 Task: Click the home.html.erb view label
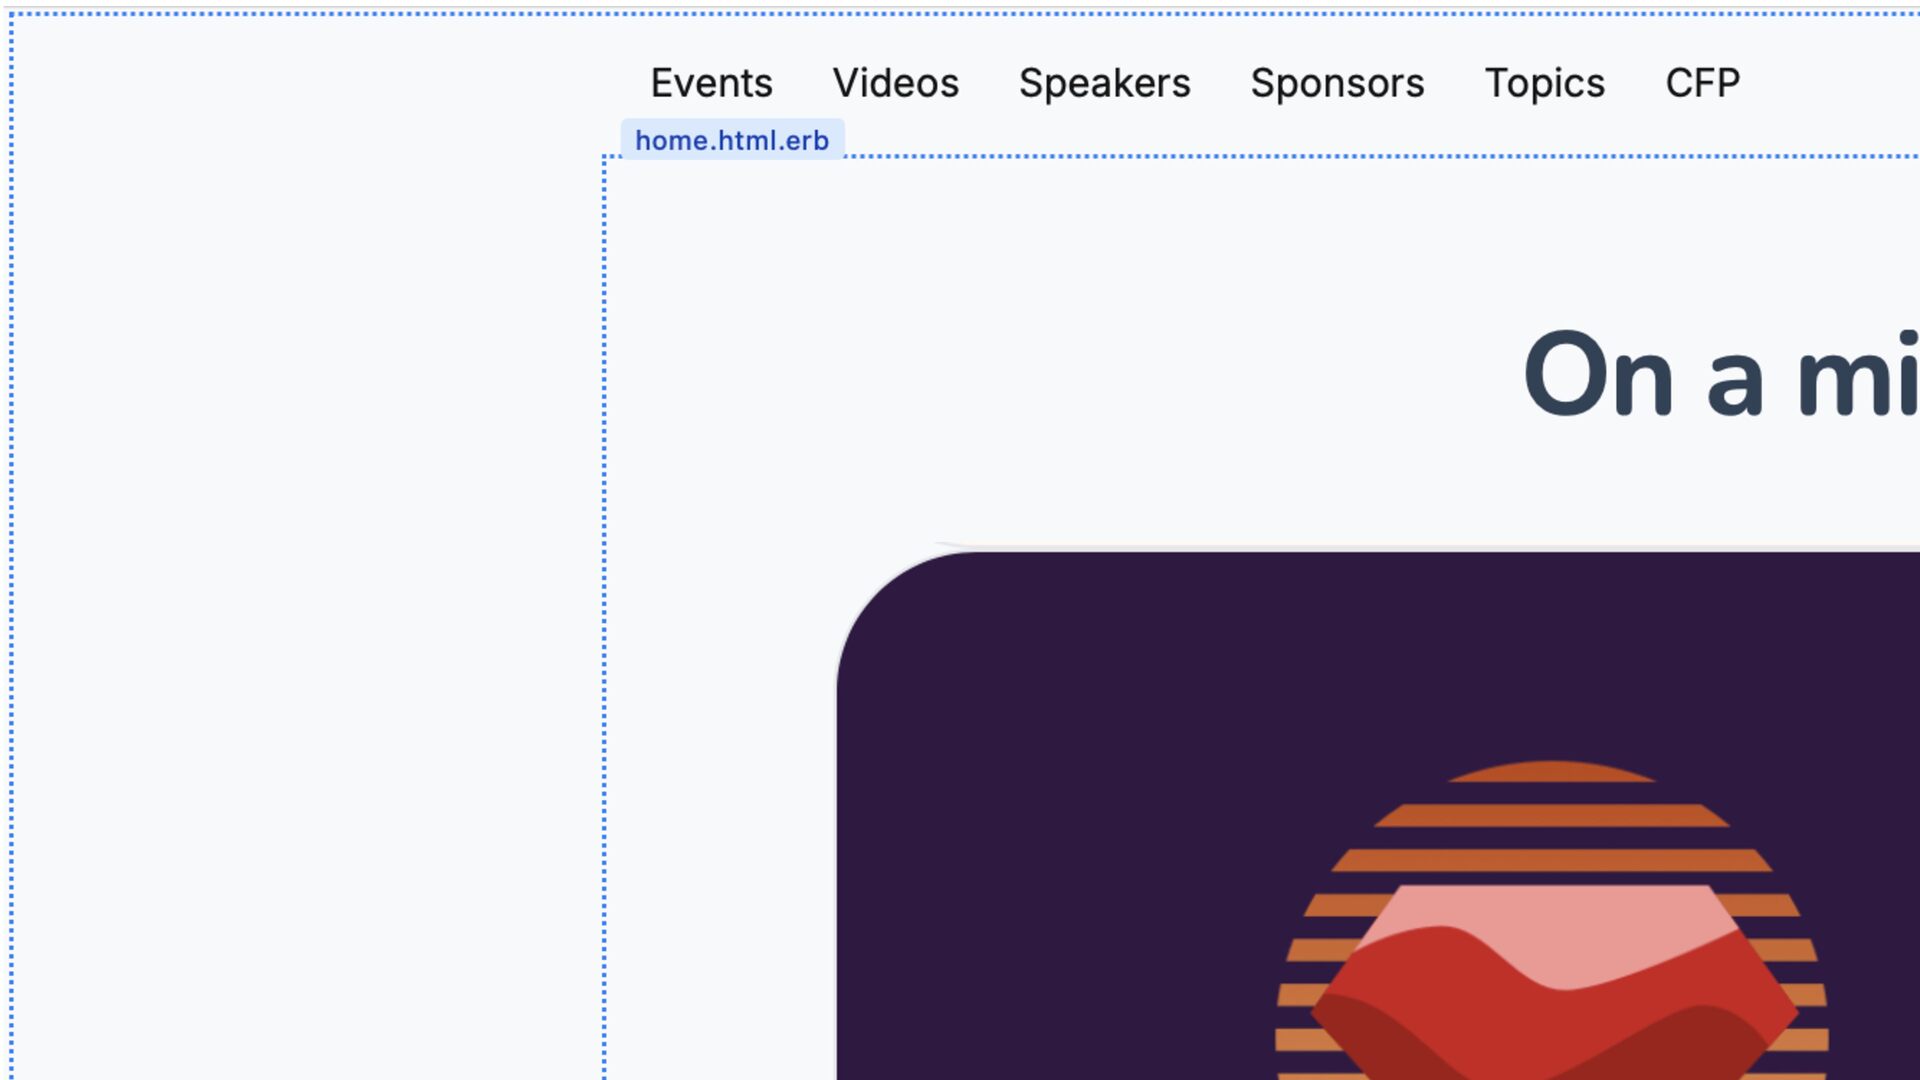732,141
